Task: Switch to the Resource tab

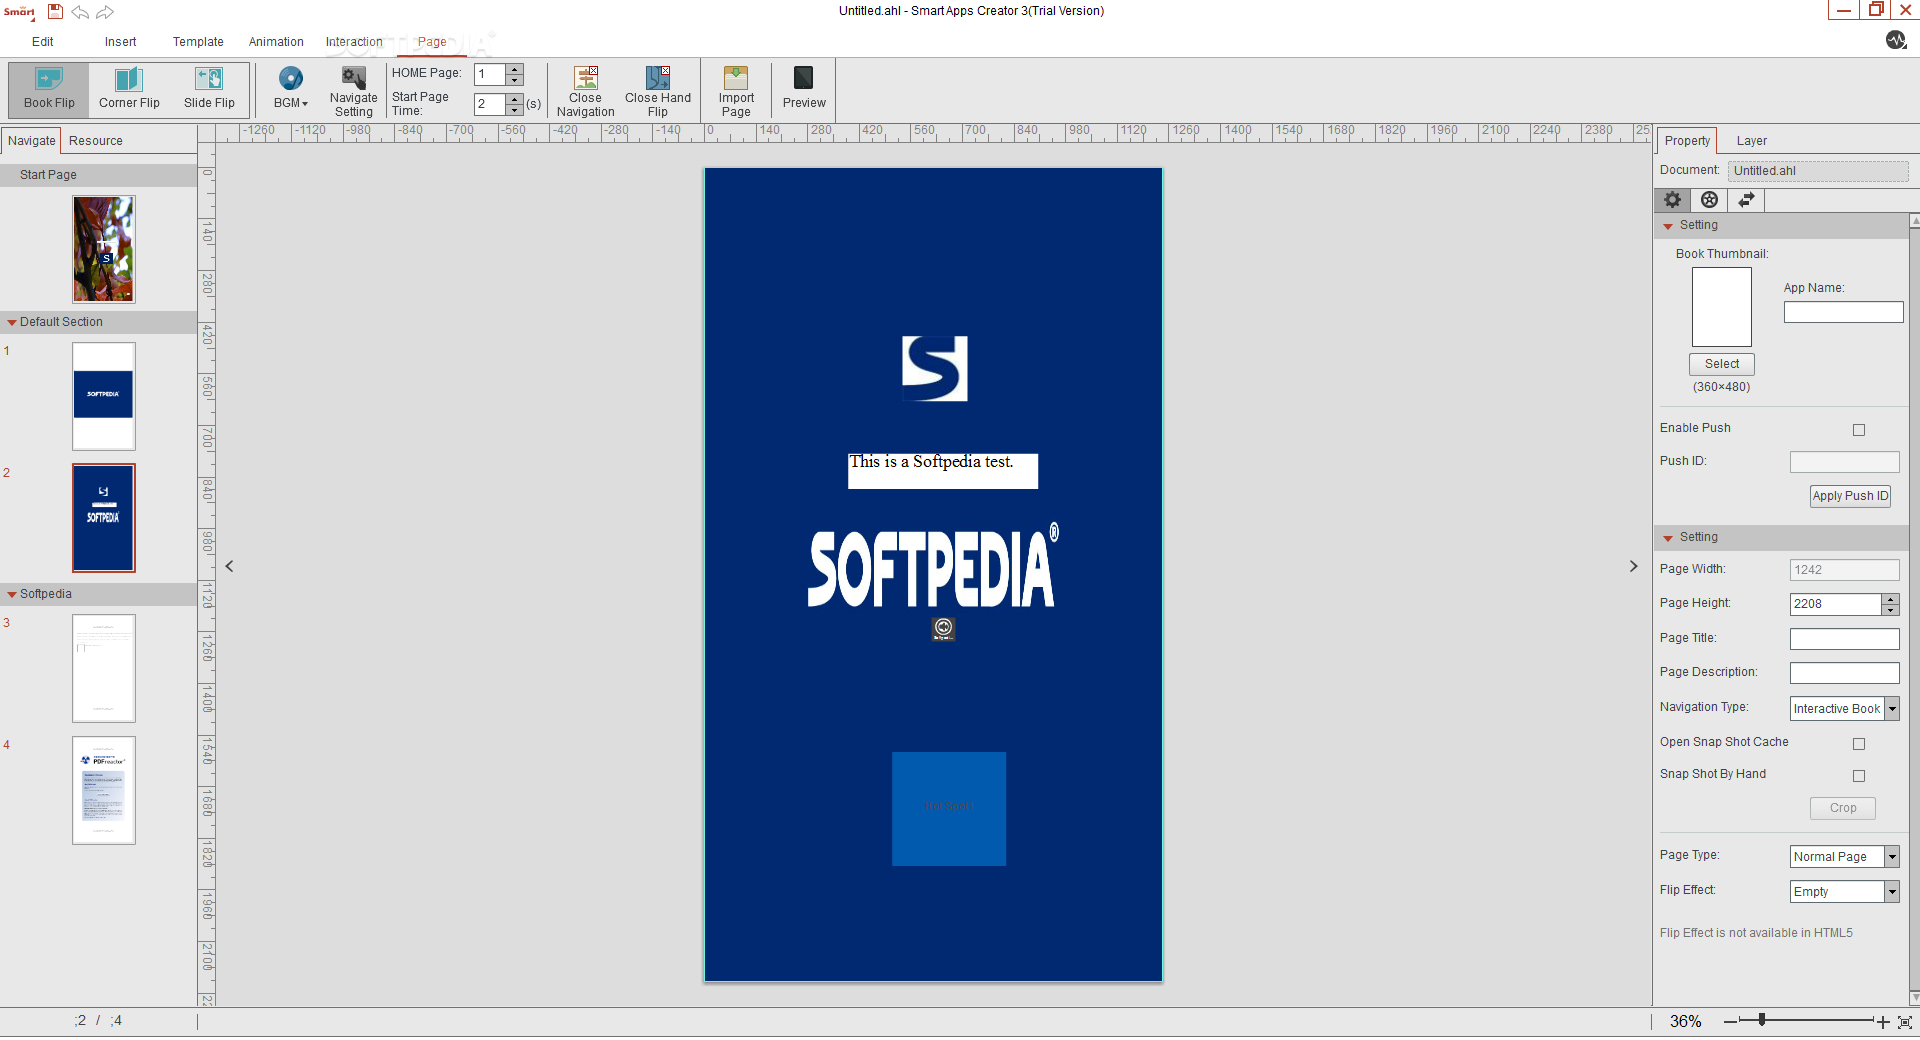Action: [96, 141]
